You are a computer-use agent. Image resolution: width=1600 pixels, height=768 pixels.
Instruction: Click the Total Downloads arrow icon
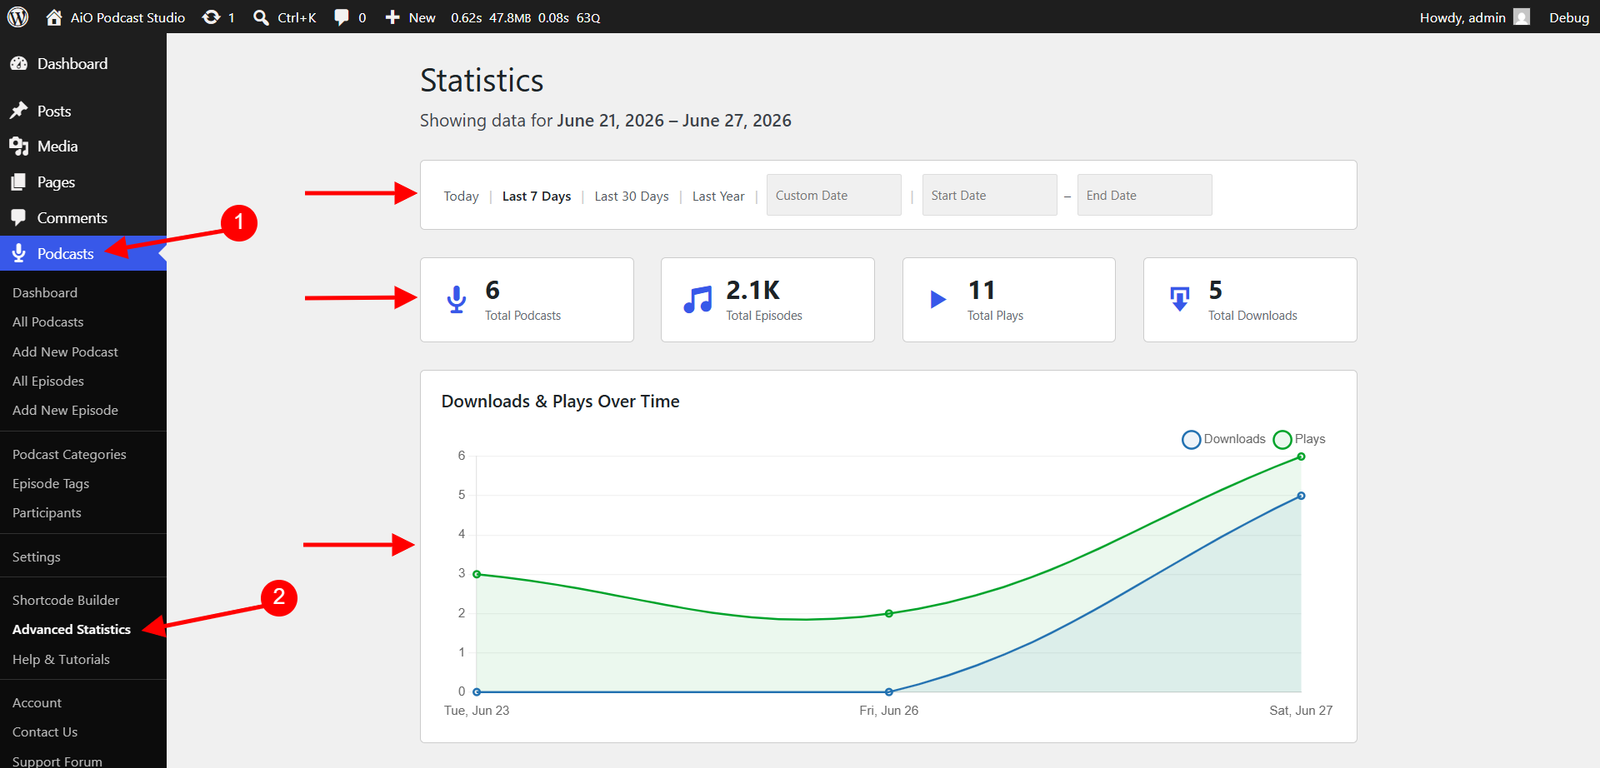[1180, 299]
